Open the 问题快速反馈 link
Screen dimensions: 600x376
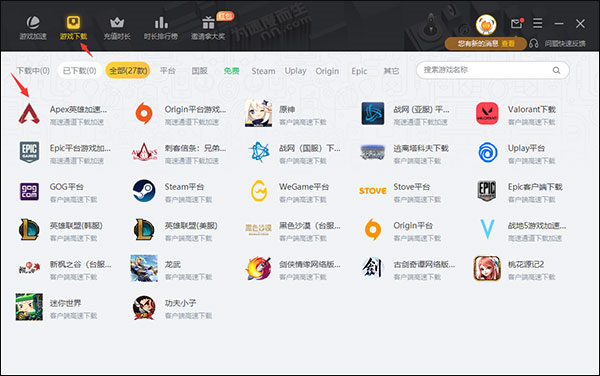pos(565,44)
